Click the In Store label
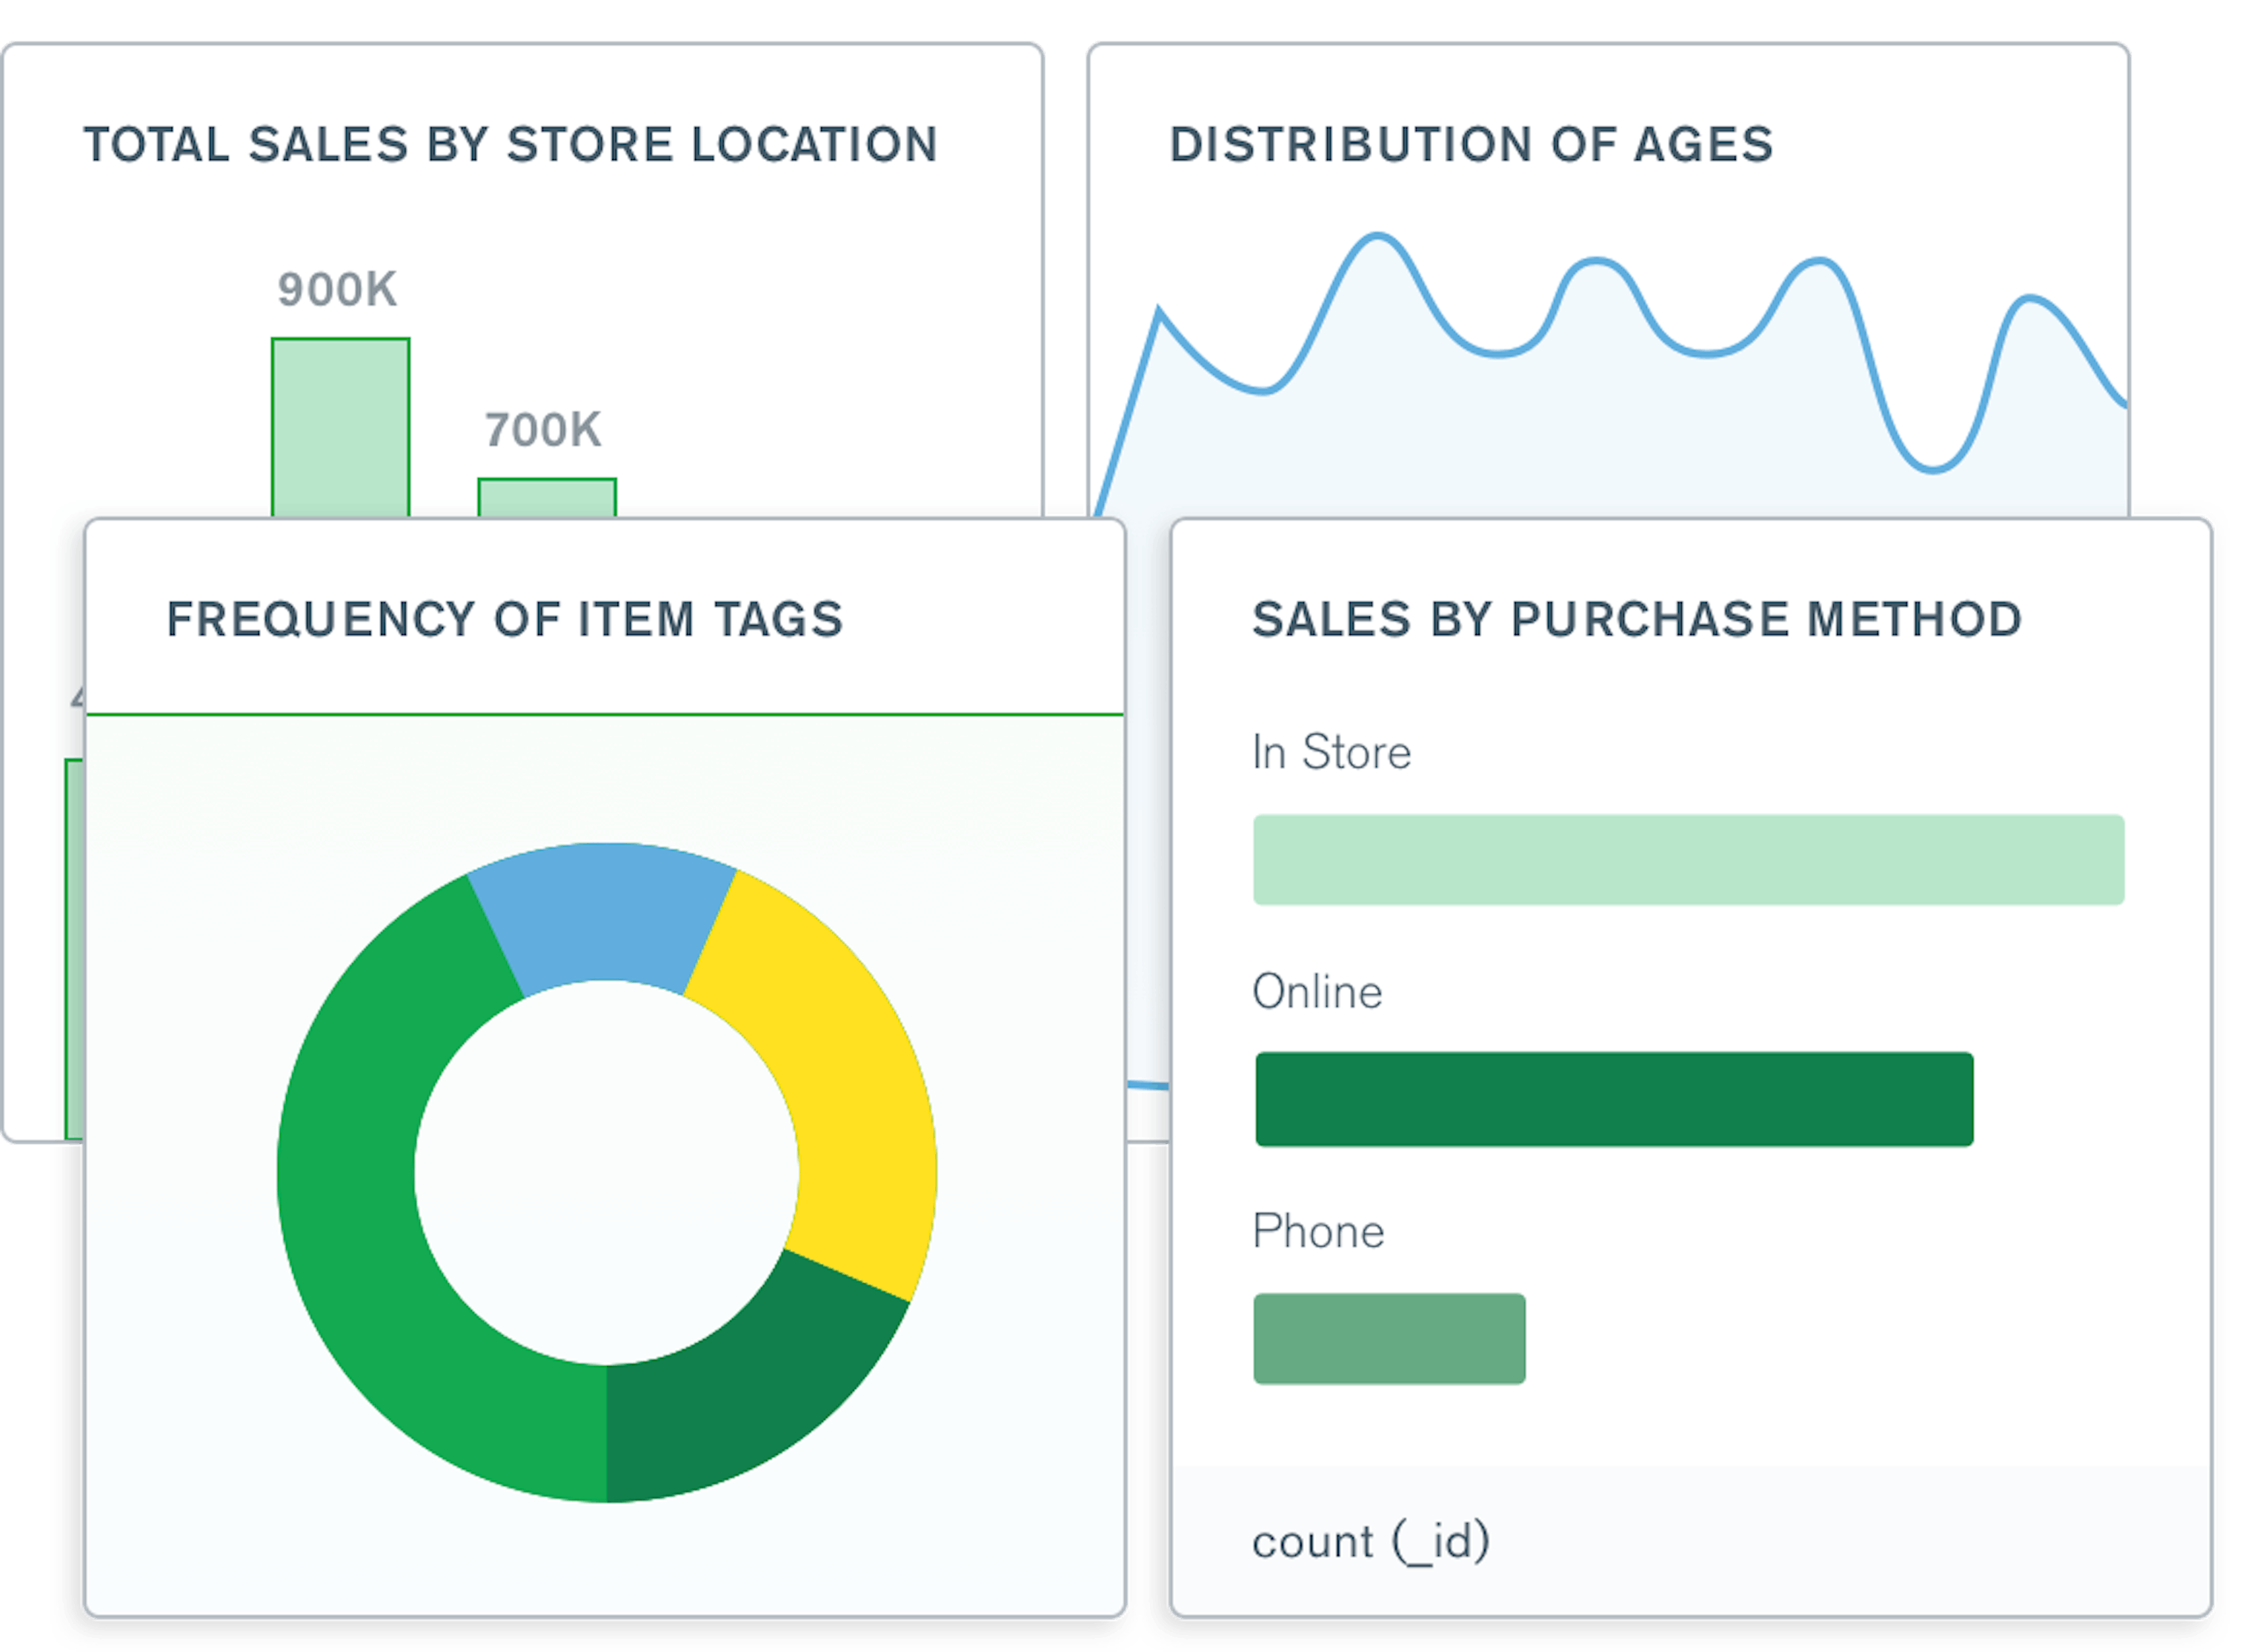2251x1652 pixels. pos(1332,752)
